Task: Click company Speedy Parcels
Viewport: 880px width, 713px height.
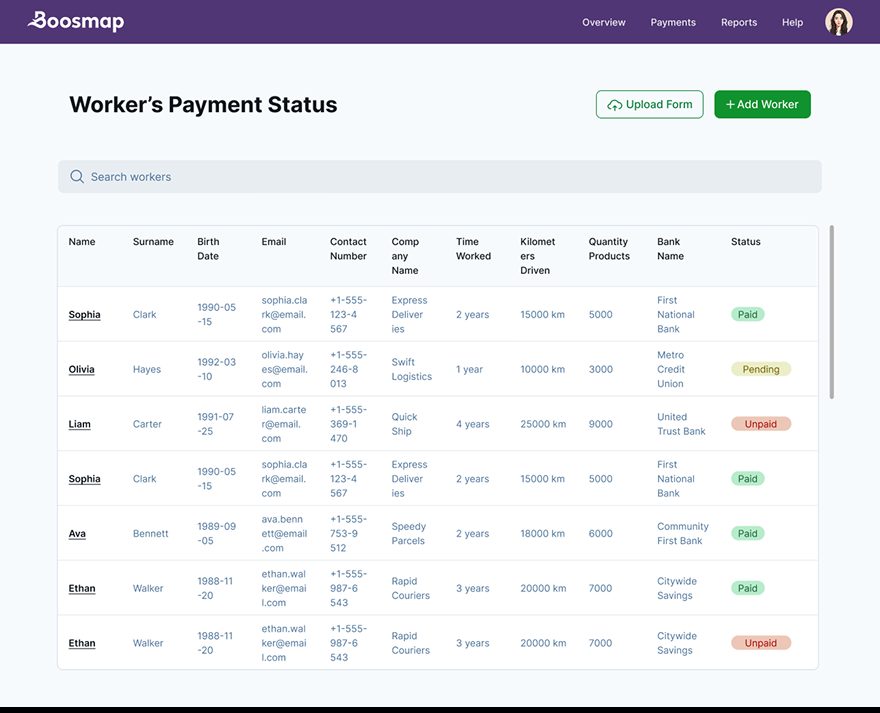Action: click(x=409, y=533)
